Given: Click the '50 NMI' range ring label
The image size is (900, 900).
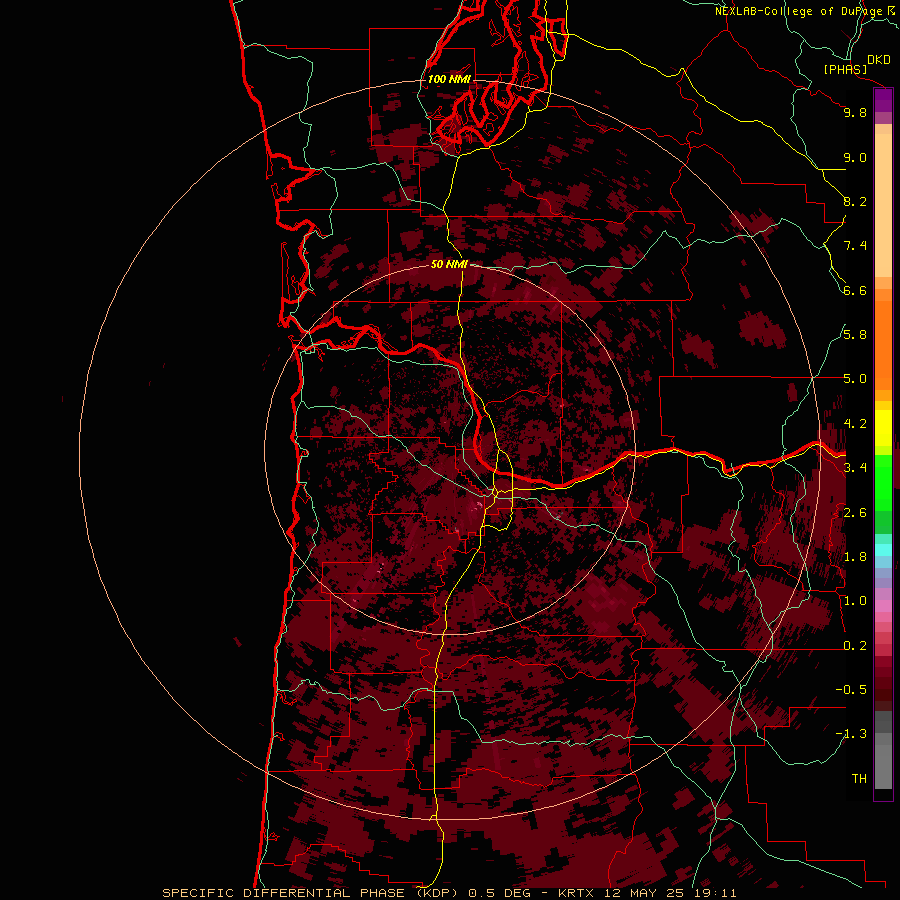Looking at the screenshot, I should pos(449,264).
